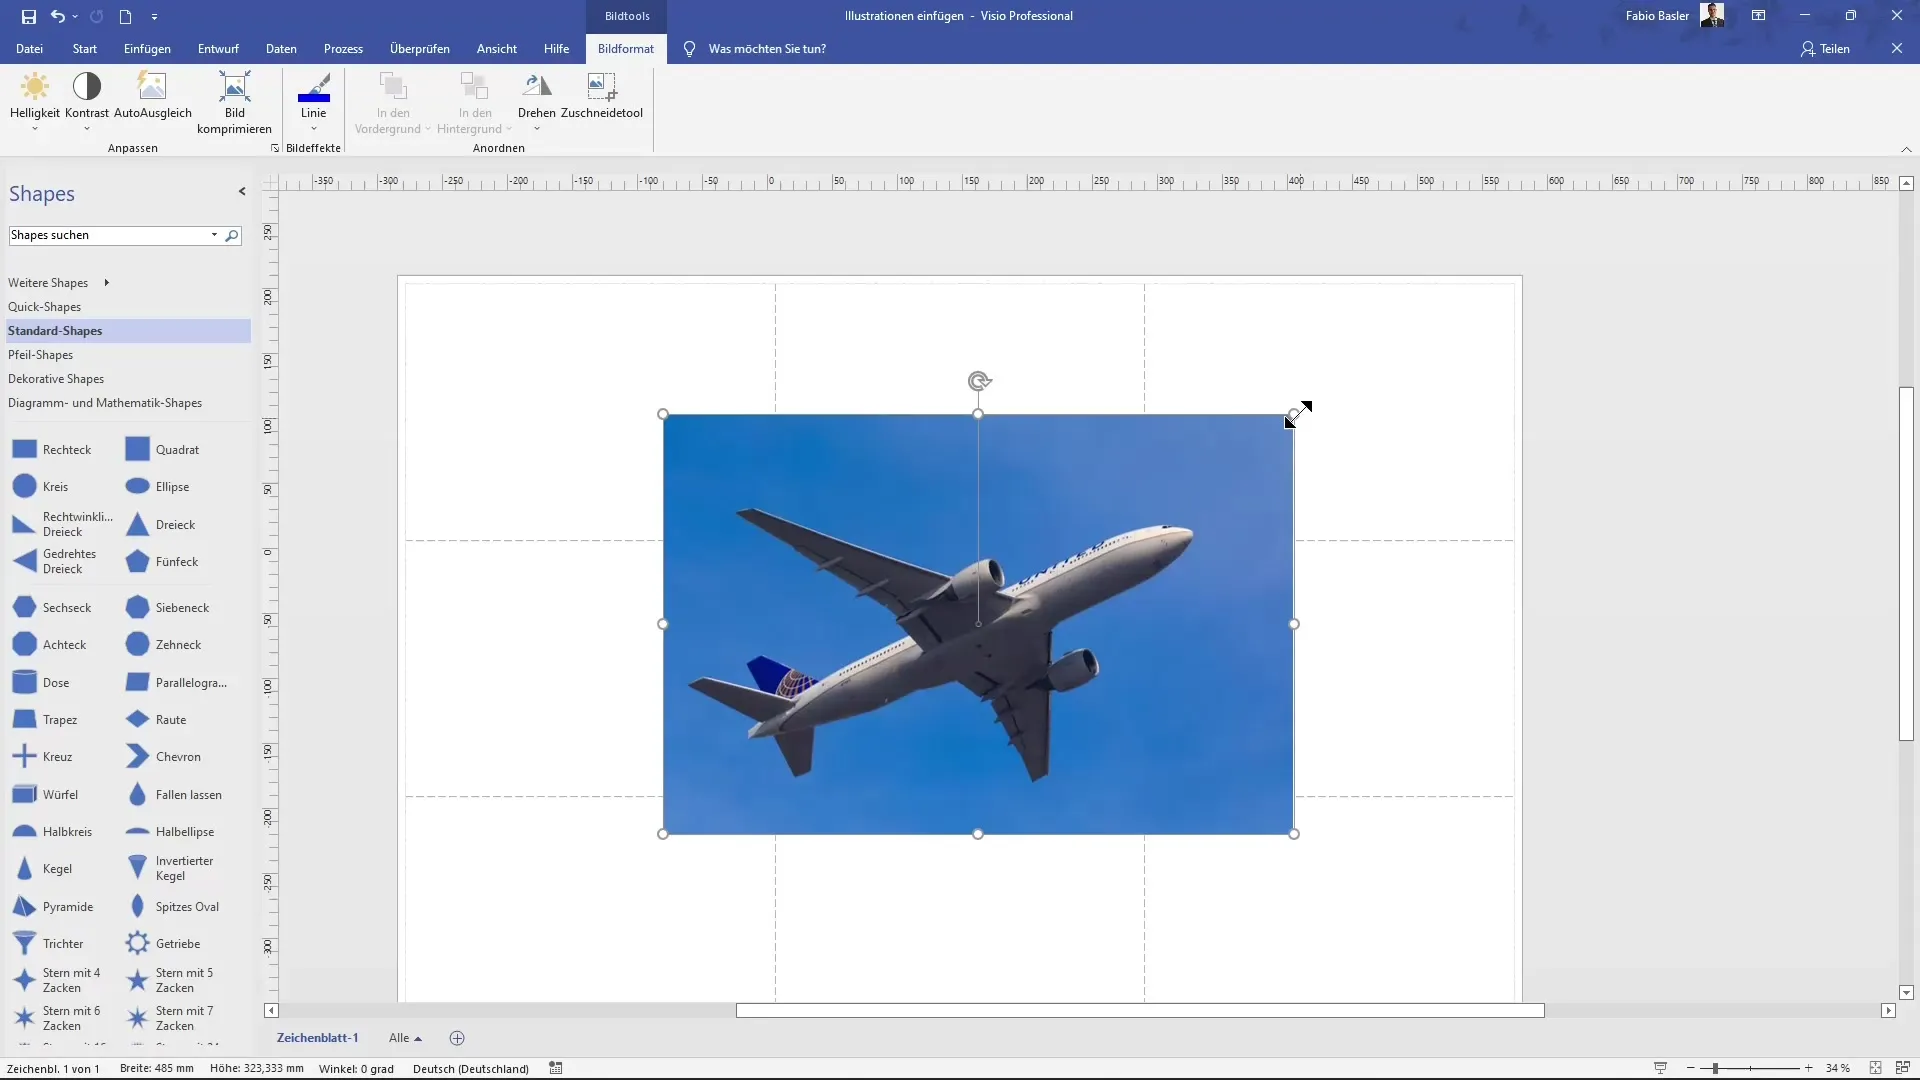This screenshot has height=1080, width=1920.
Task: Open the Anpassen dialog launcher
Action: pyautogui.click(x=275, y=148)
